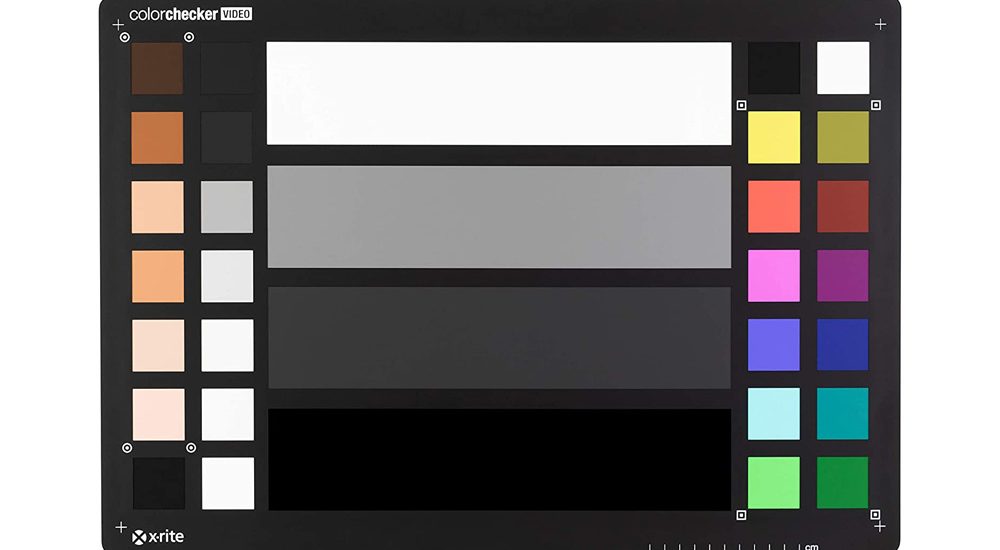Select the pink magenta color patch
This screenshot has width=1000, height=550.
pyautogui.click(x=774, y=276)
